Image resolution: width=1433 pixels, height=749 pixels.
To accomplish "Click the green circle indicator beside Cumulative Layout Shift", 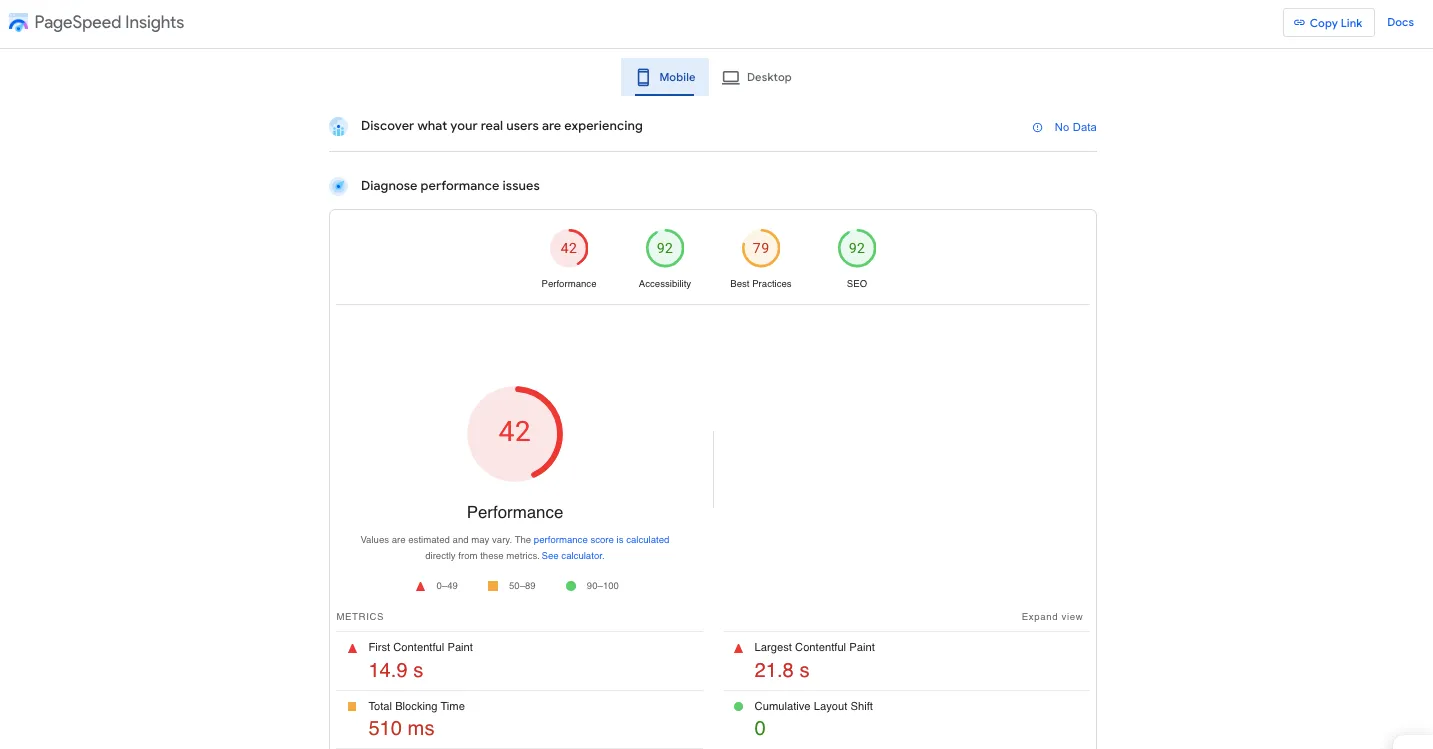I will (738, 706).
